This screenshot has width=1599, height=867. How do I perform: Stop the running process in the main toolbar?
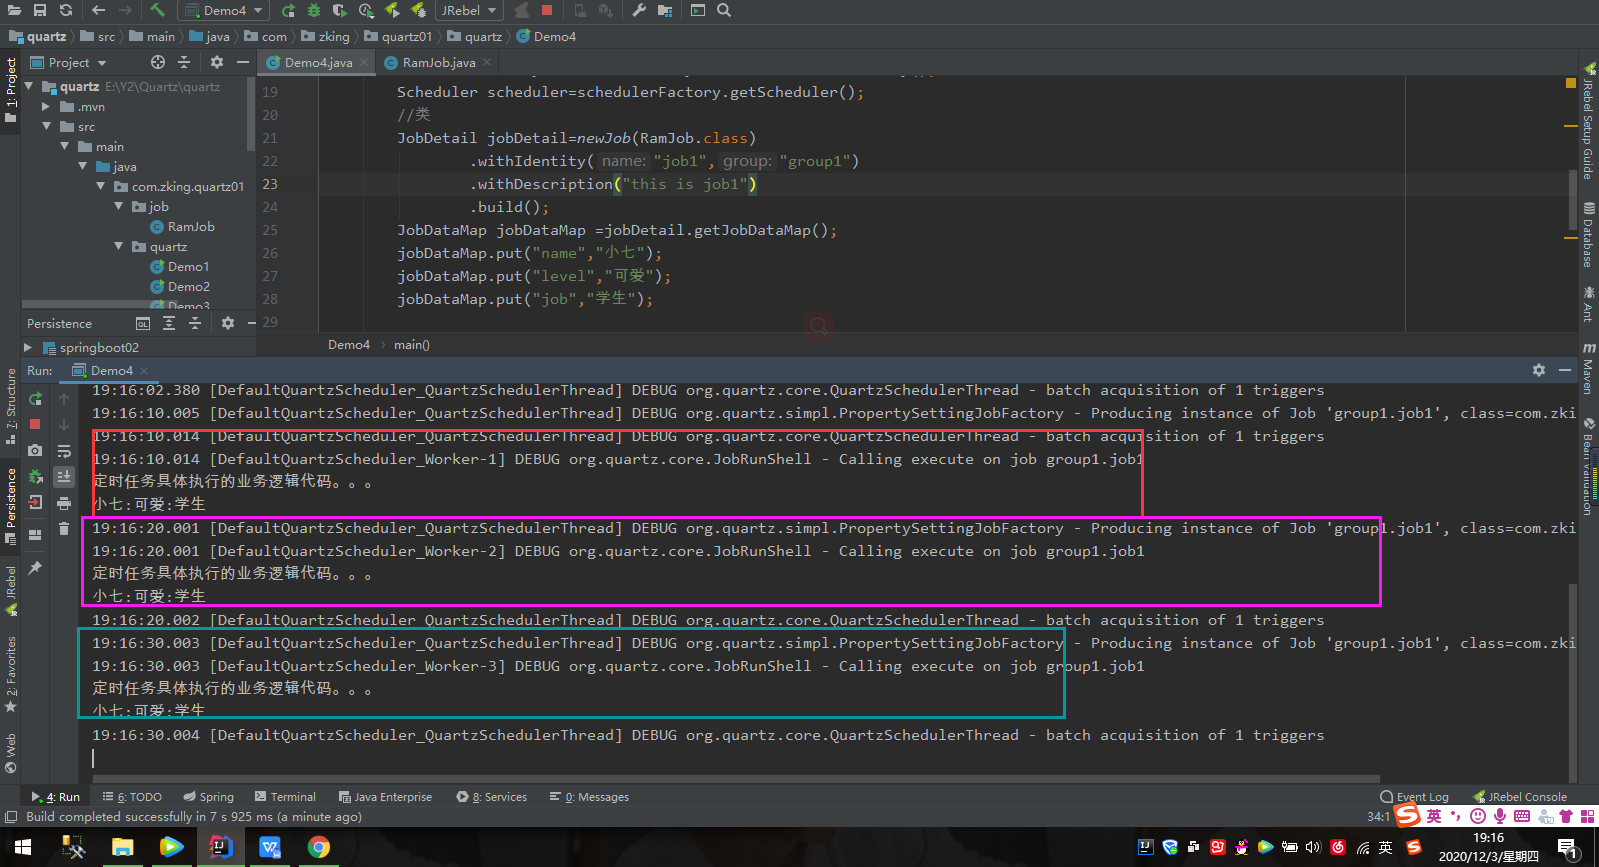pyautogui.click(x=547, y=10)
